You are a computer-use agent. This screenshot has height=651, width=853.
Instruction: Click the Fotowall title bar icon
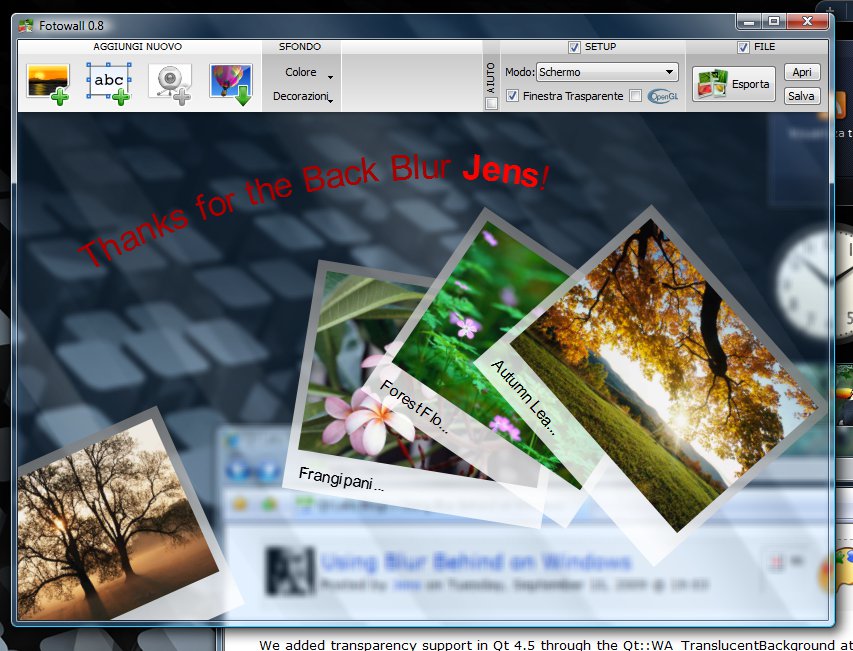[x=25, y=26]
